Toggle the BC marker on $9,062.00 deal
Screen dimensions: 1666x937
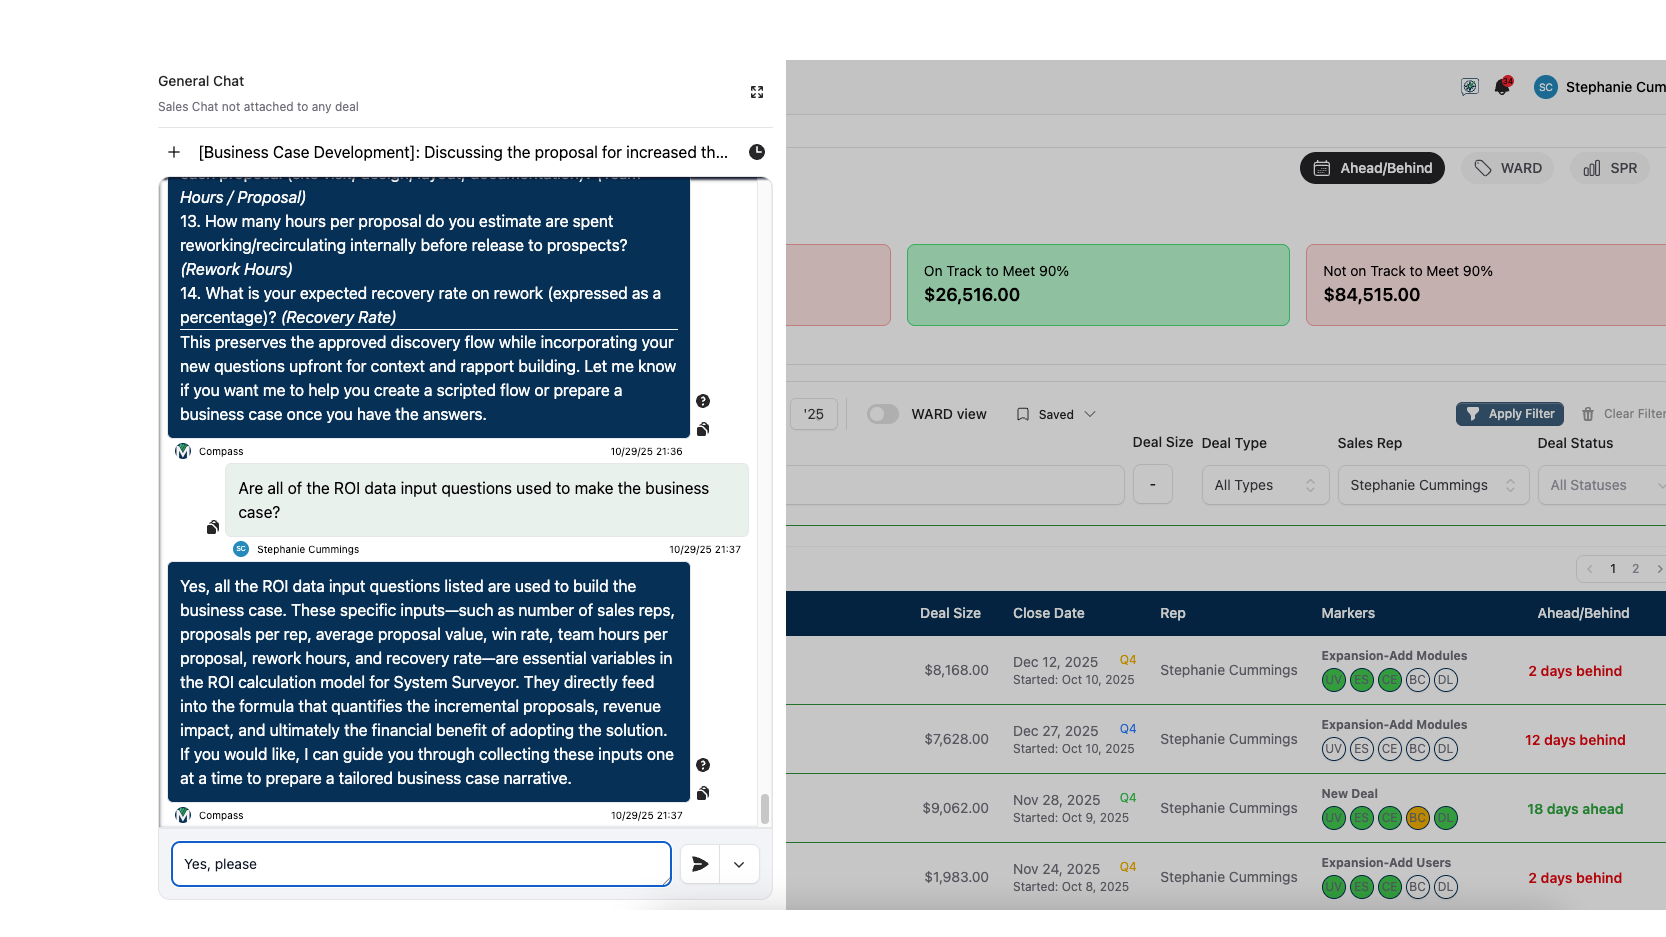coord(1417,818)
